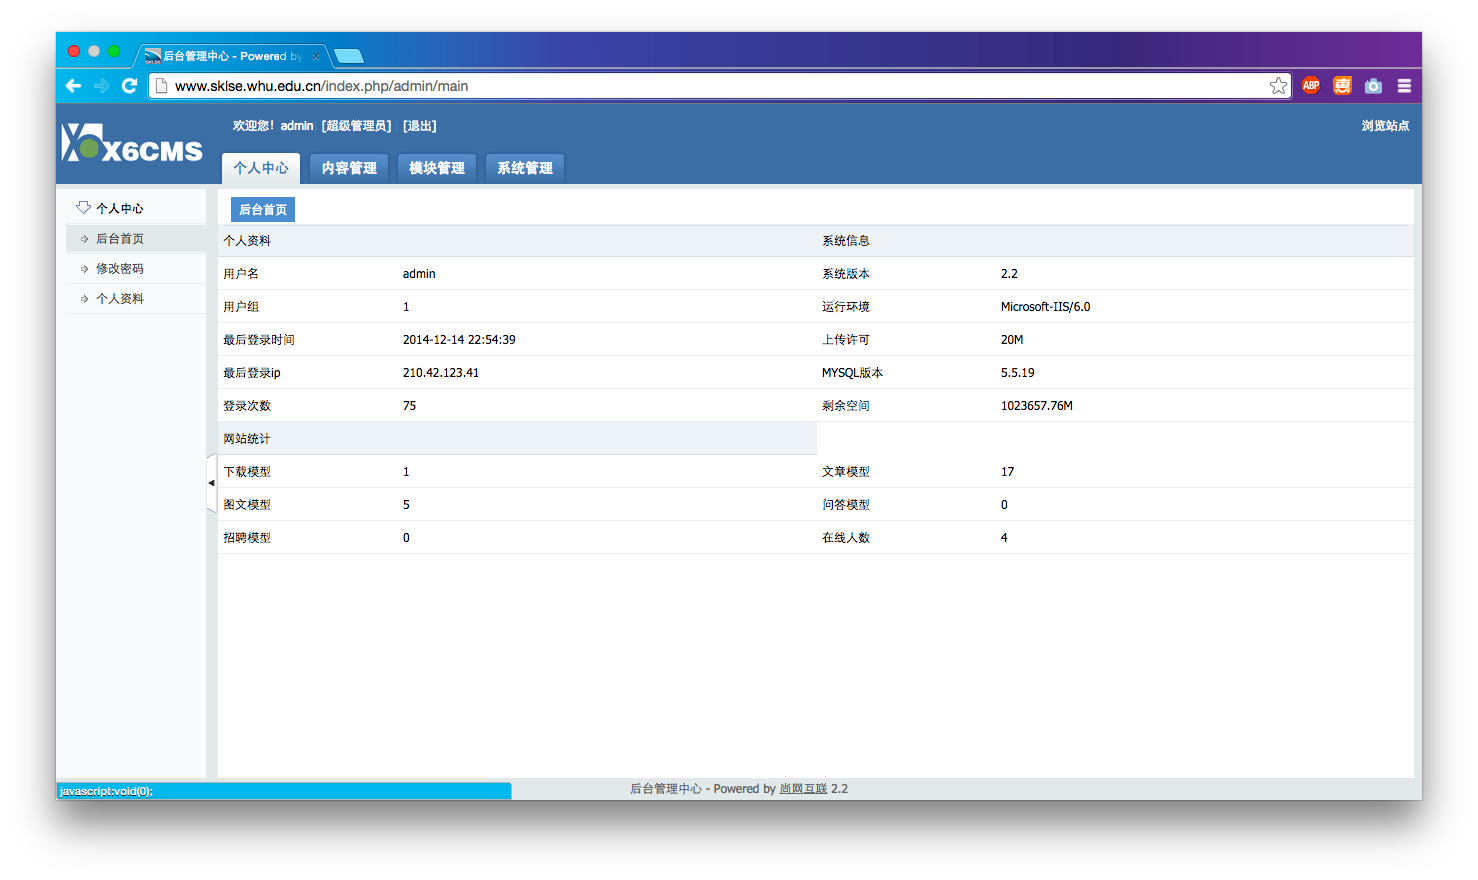Click the 用户组 label

[x=241, y=307]
